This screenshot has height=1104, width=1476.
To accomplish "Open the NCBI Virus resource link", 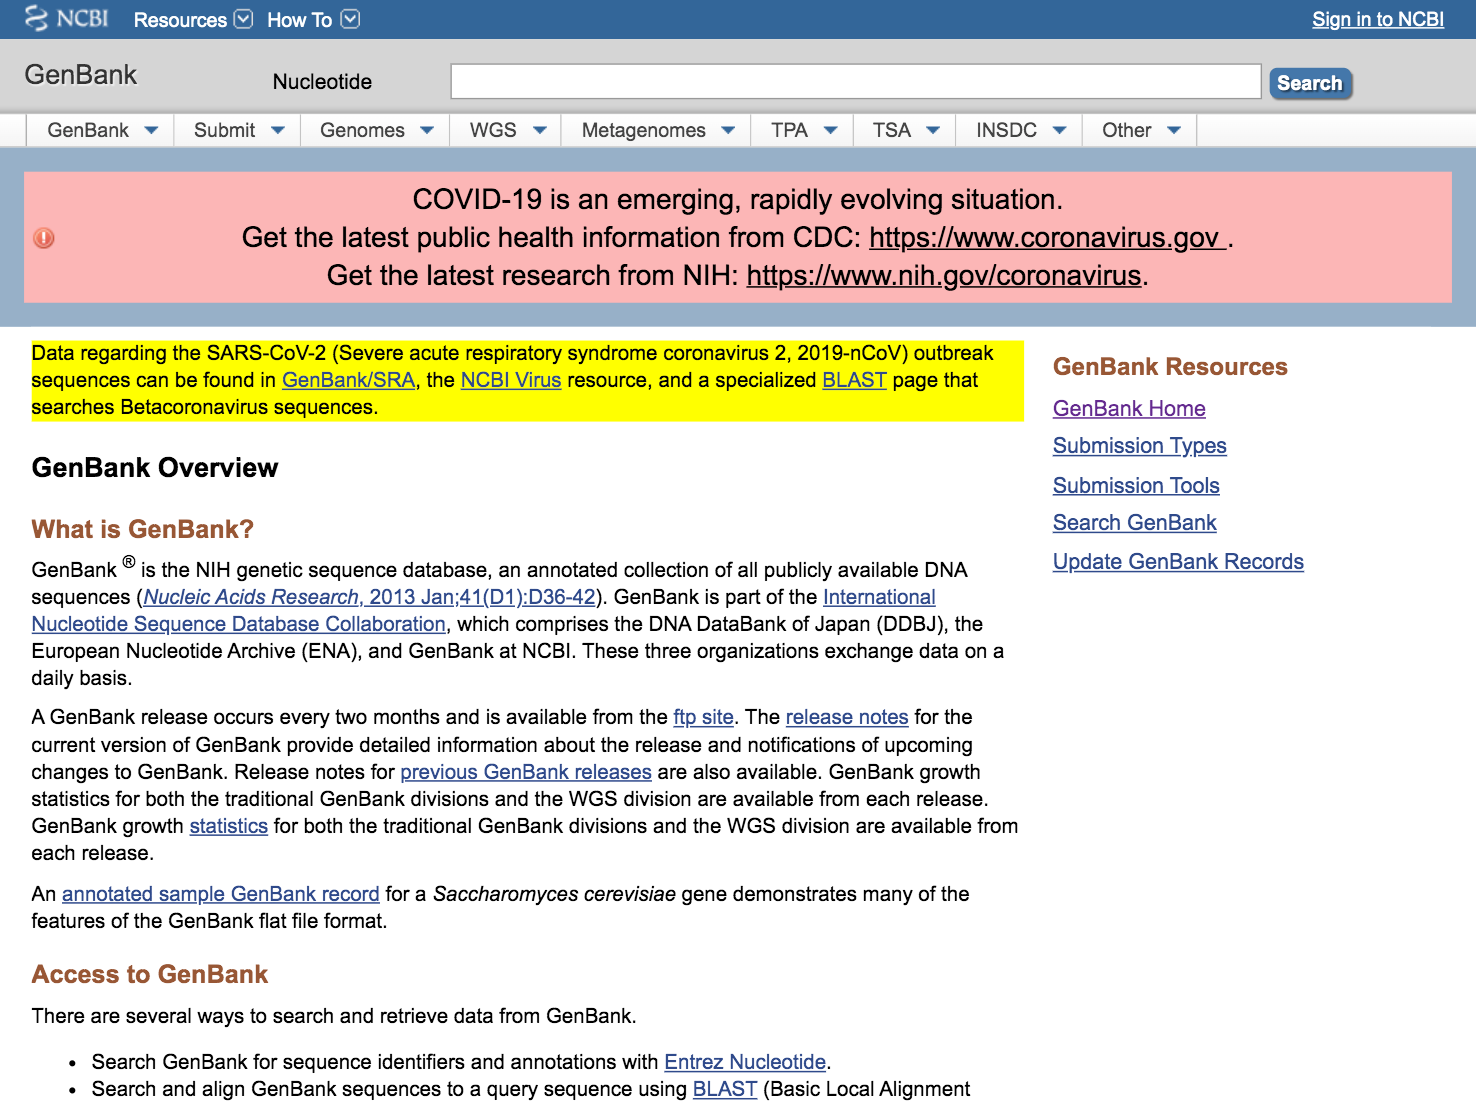I will pyautogui.click(x=510, y=381).
